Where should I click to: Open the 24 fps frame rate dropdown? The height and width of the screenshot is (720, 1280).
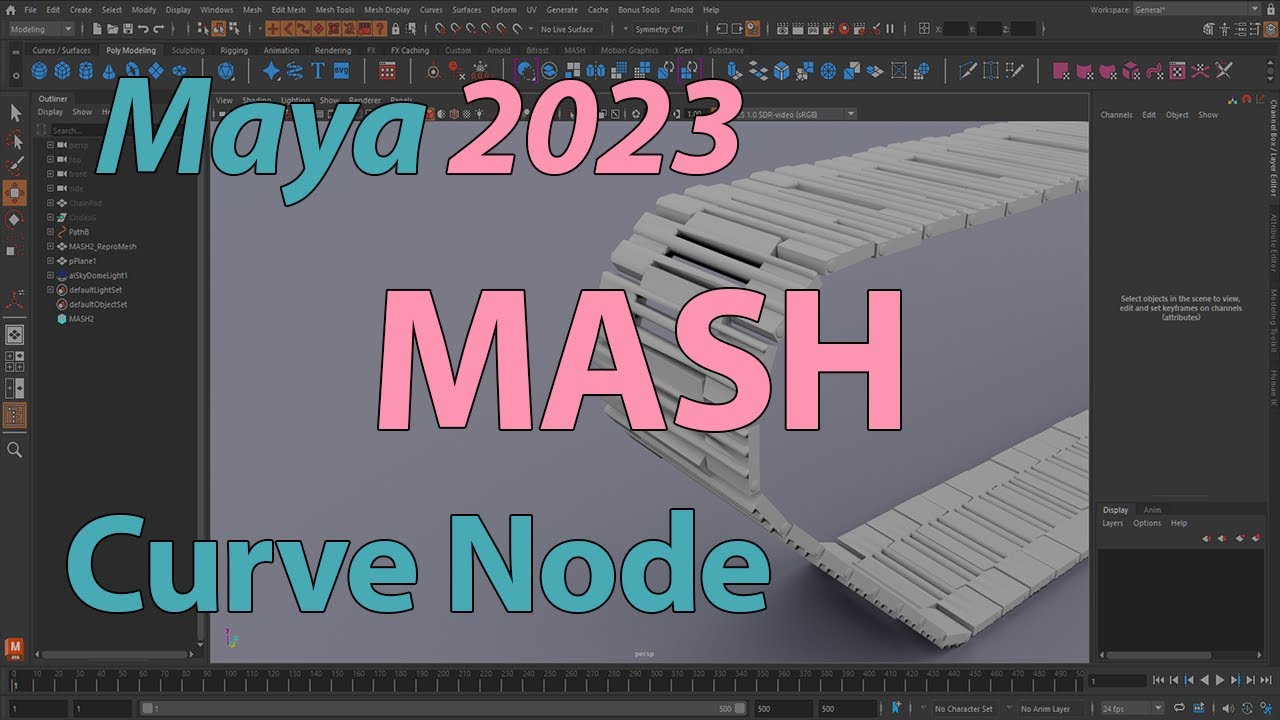1131,709
